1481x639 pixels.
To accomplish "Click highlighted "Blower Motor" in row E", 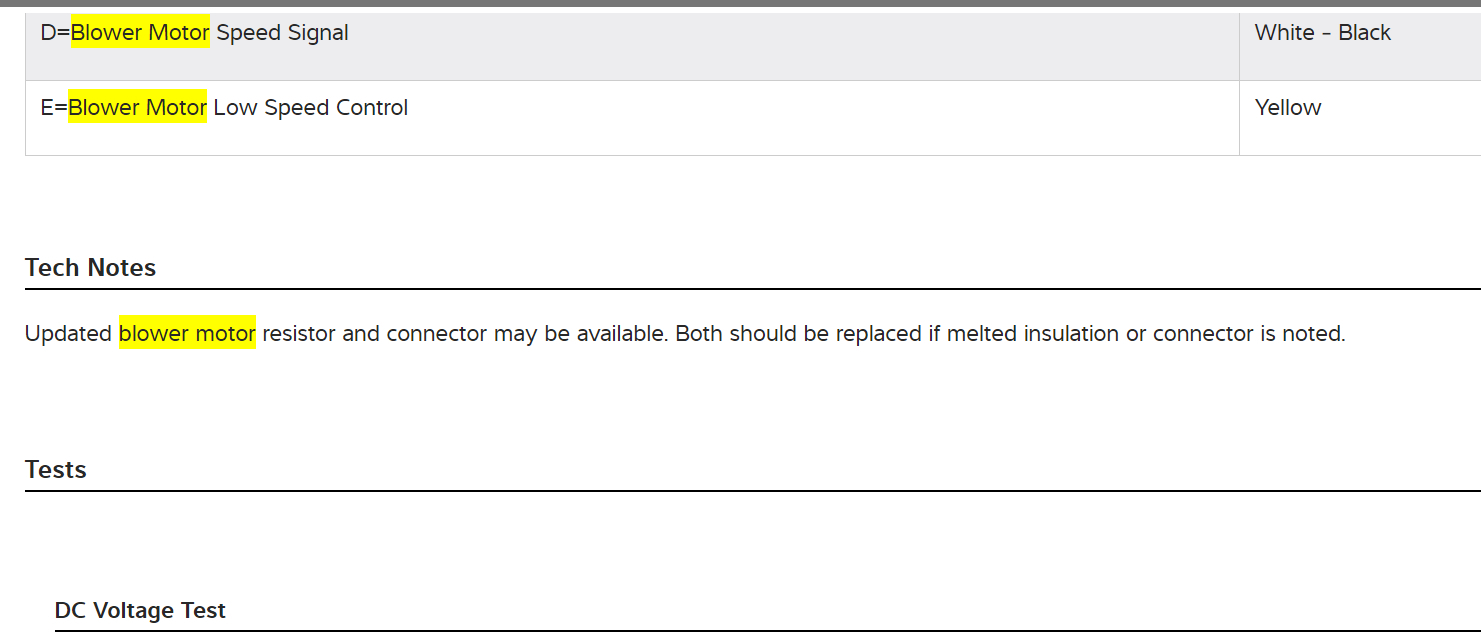I will pyautogui.click(x=138, y=108).
